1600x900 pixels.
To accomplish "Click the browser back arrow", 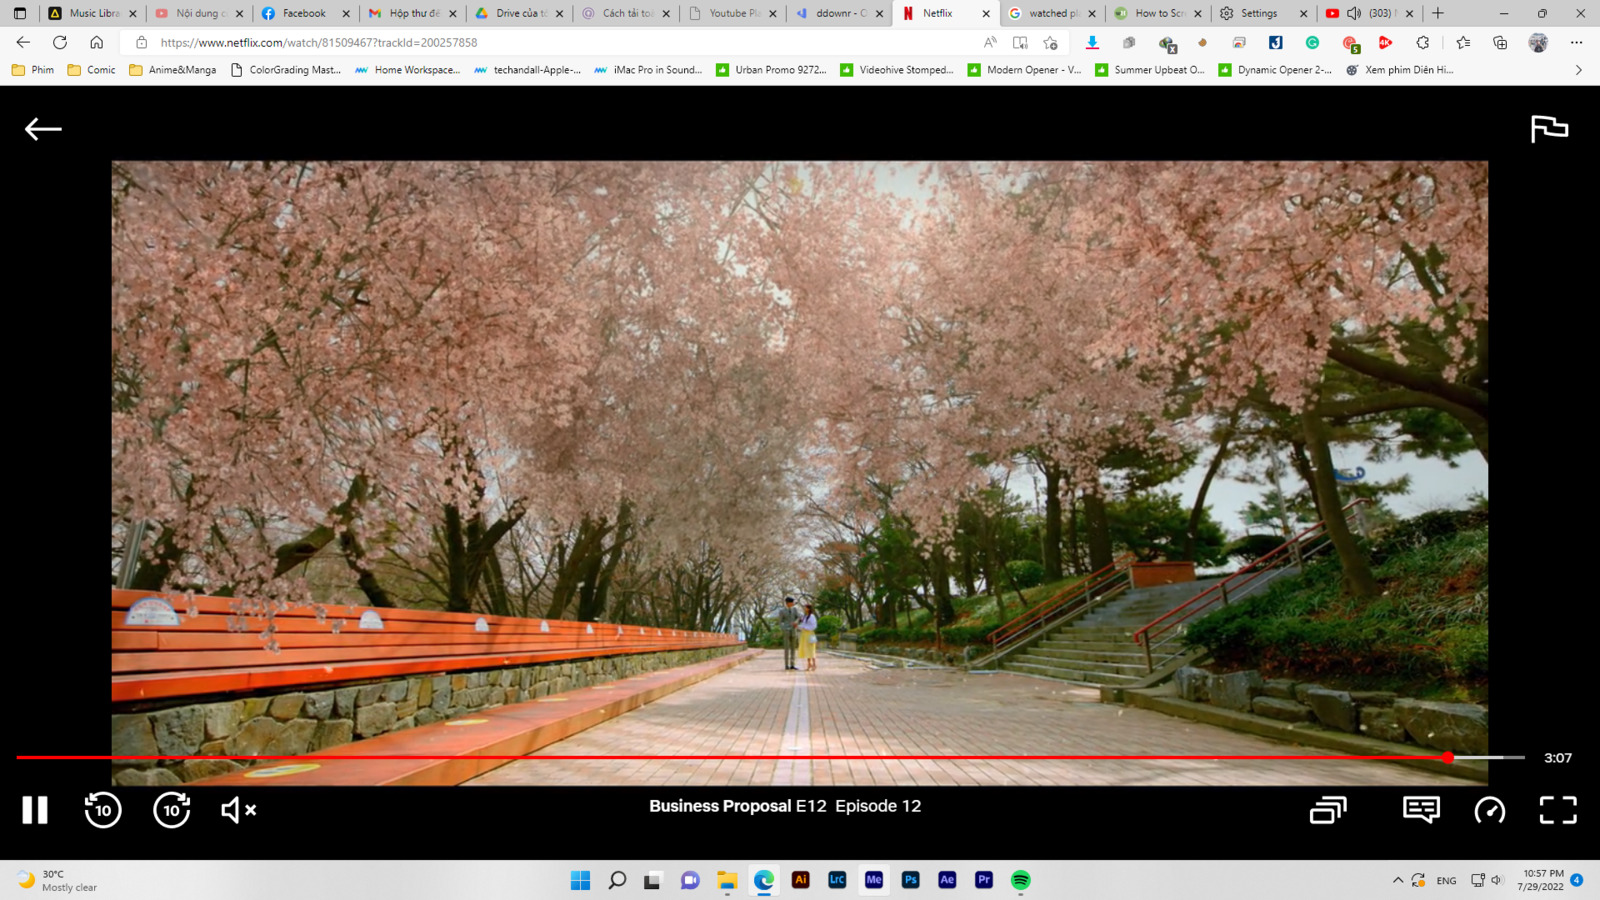I will pyautogui.click(x=23, y=42).
